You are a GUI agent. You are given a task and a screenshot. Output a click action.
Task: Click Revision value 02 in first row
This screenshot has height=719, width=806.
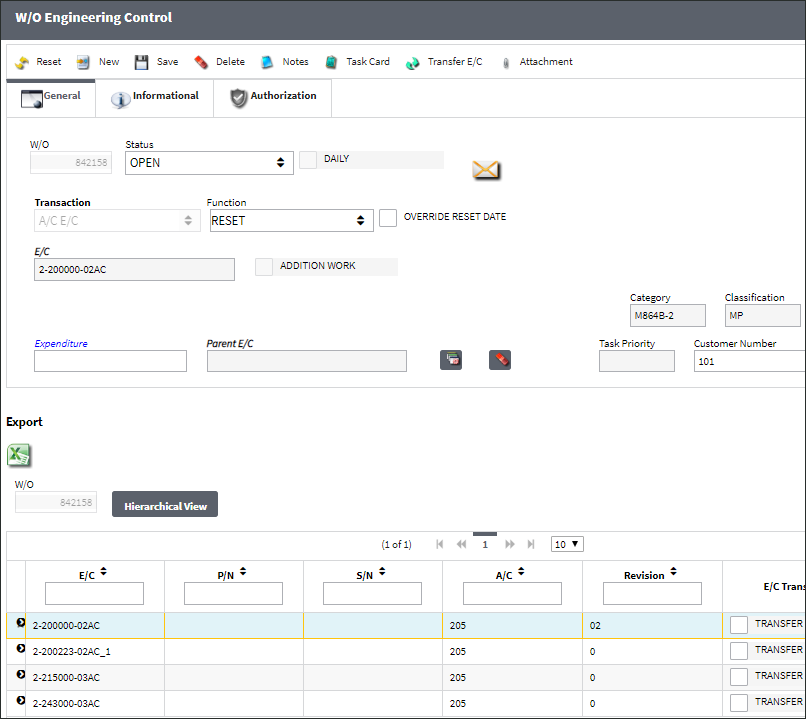point(595,625)
